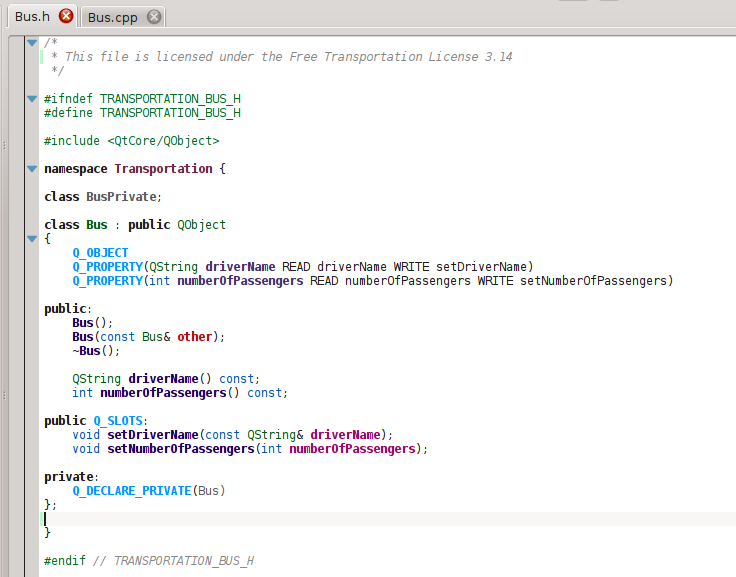Click int numberOfPassengers() const getter
The width and height of the screenshot is (736, 577).
point(180,393)
